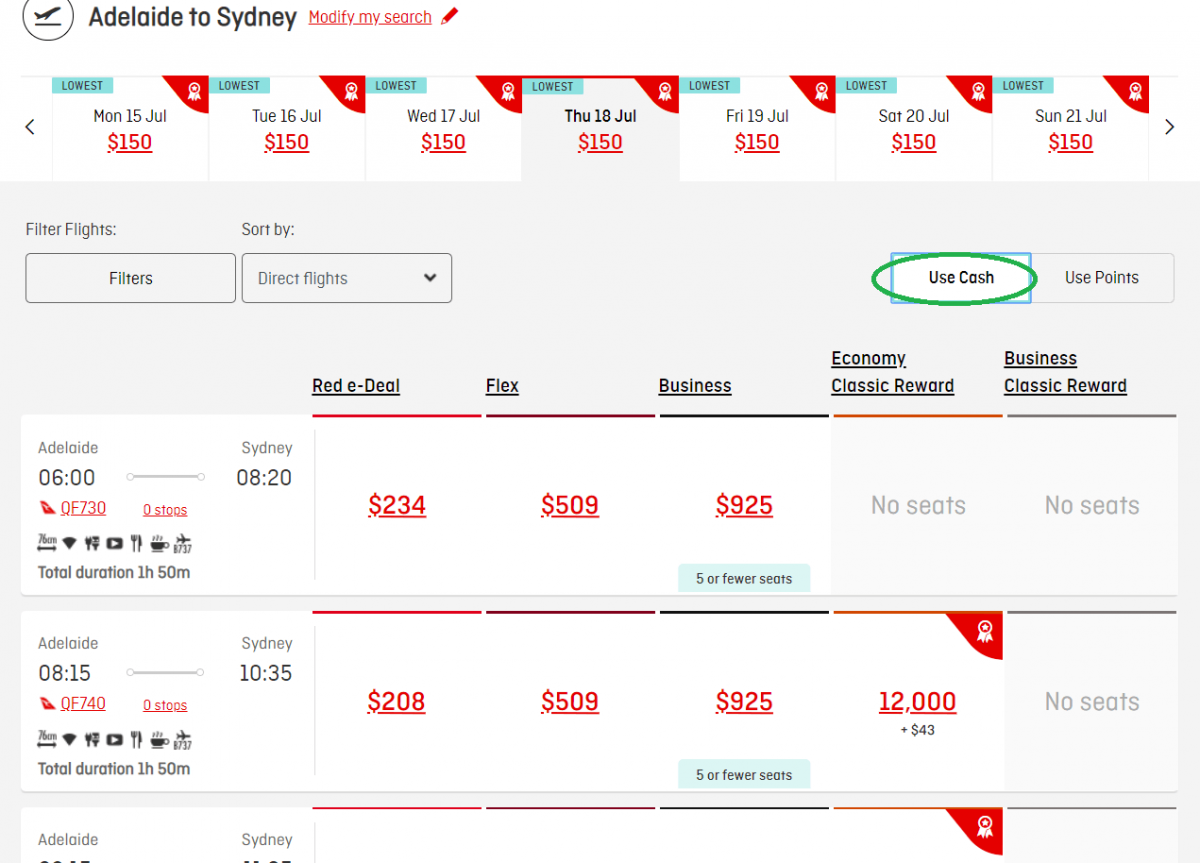Choose the $509 Flex fare on QF730
1200x863 pixels.
click(x=570, y=506)
